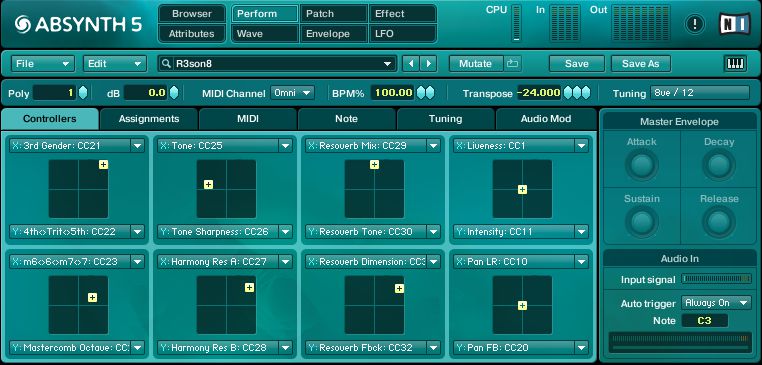Click the Resoverb Dimension XY pad cursor
Viewport: 762px width, 365px height.
pos(399,288)
